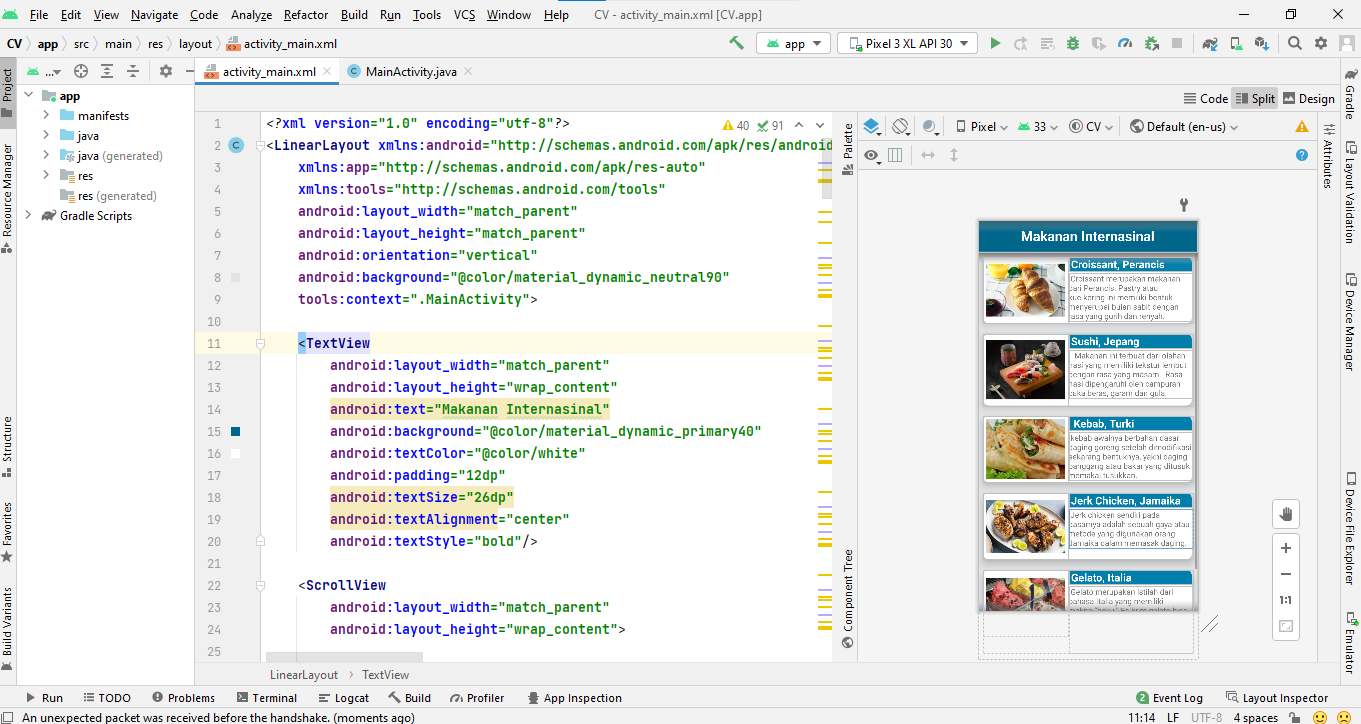The height and width of the screenshot is (724, 1361).
Task: Click the Debug app bug icon
Action: [x=1073, y=44]
